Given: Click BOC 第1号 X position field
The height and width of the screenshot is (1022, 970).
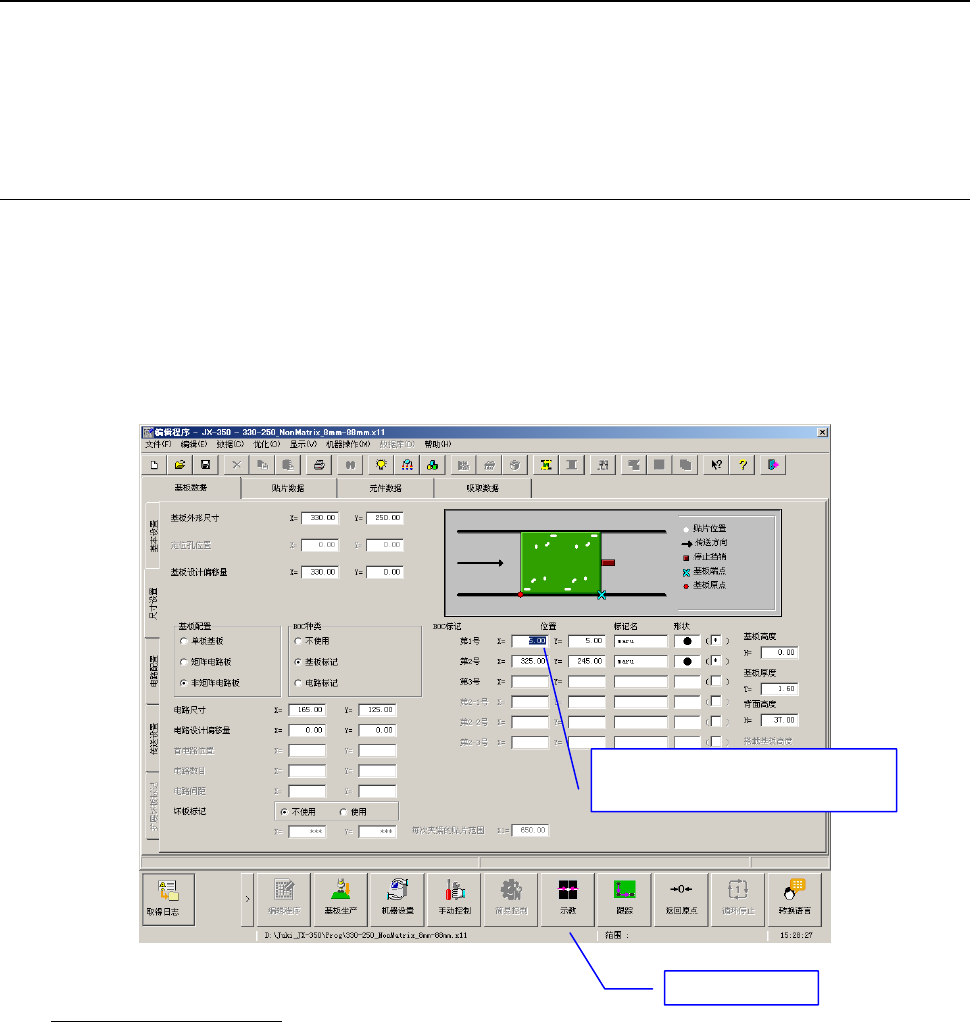Looking at the screenshot, I should click(x=530, y=641).
